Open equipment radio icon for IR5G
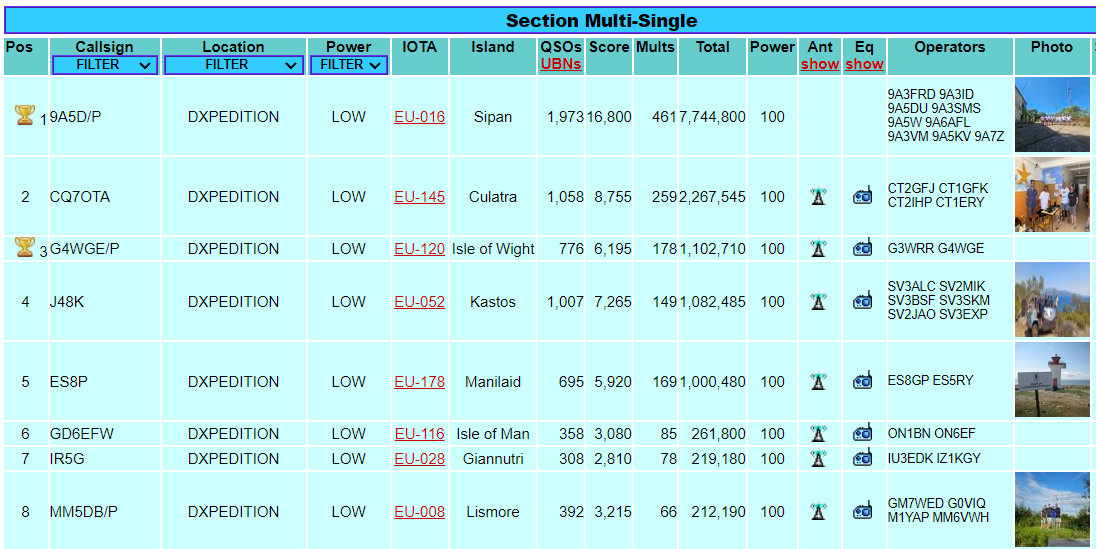1096x549 pixels. (x=863, y=459)
